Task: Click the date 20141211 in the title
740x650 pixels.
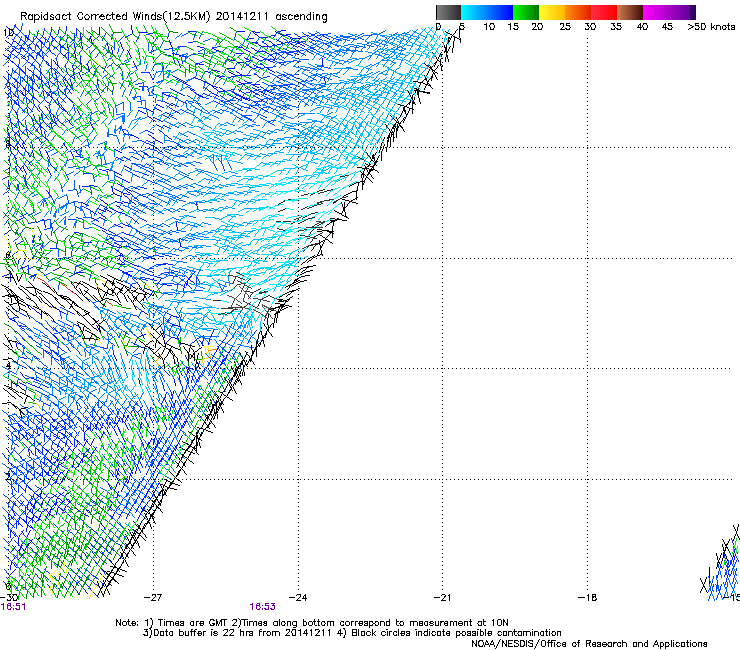Action: (x=242, y=16)
